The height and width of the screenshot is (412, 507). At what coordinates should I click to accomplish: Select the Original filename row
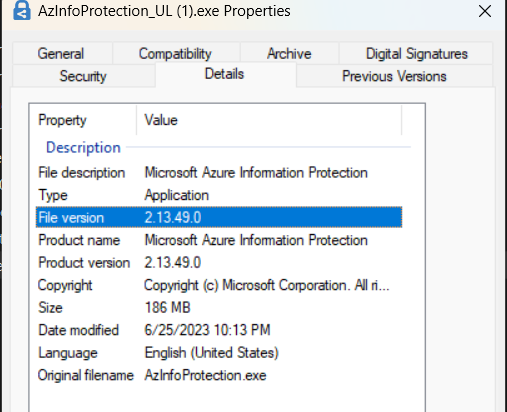click(219, 375)
